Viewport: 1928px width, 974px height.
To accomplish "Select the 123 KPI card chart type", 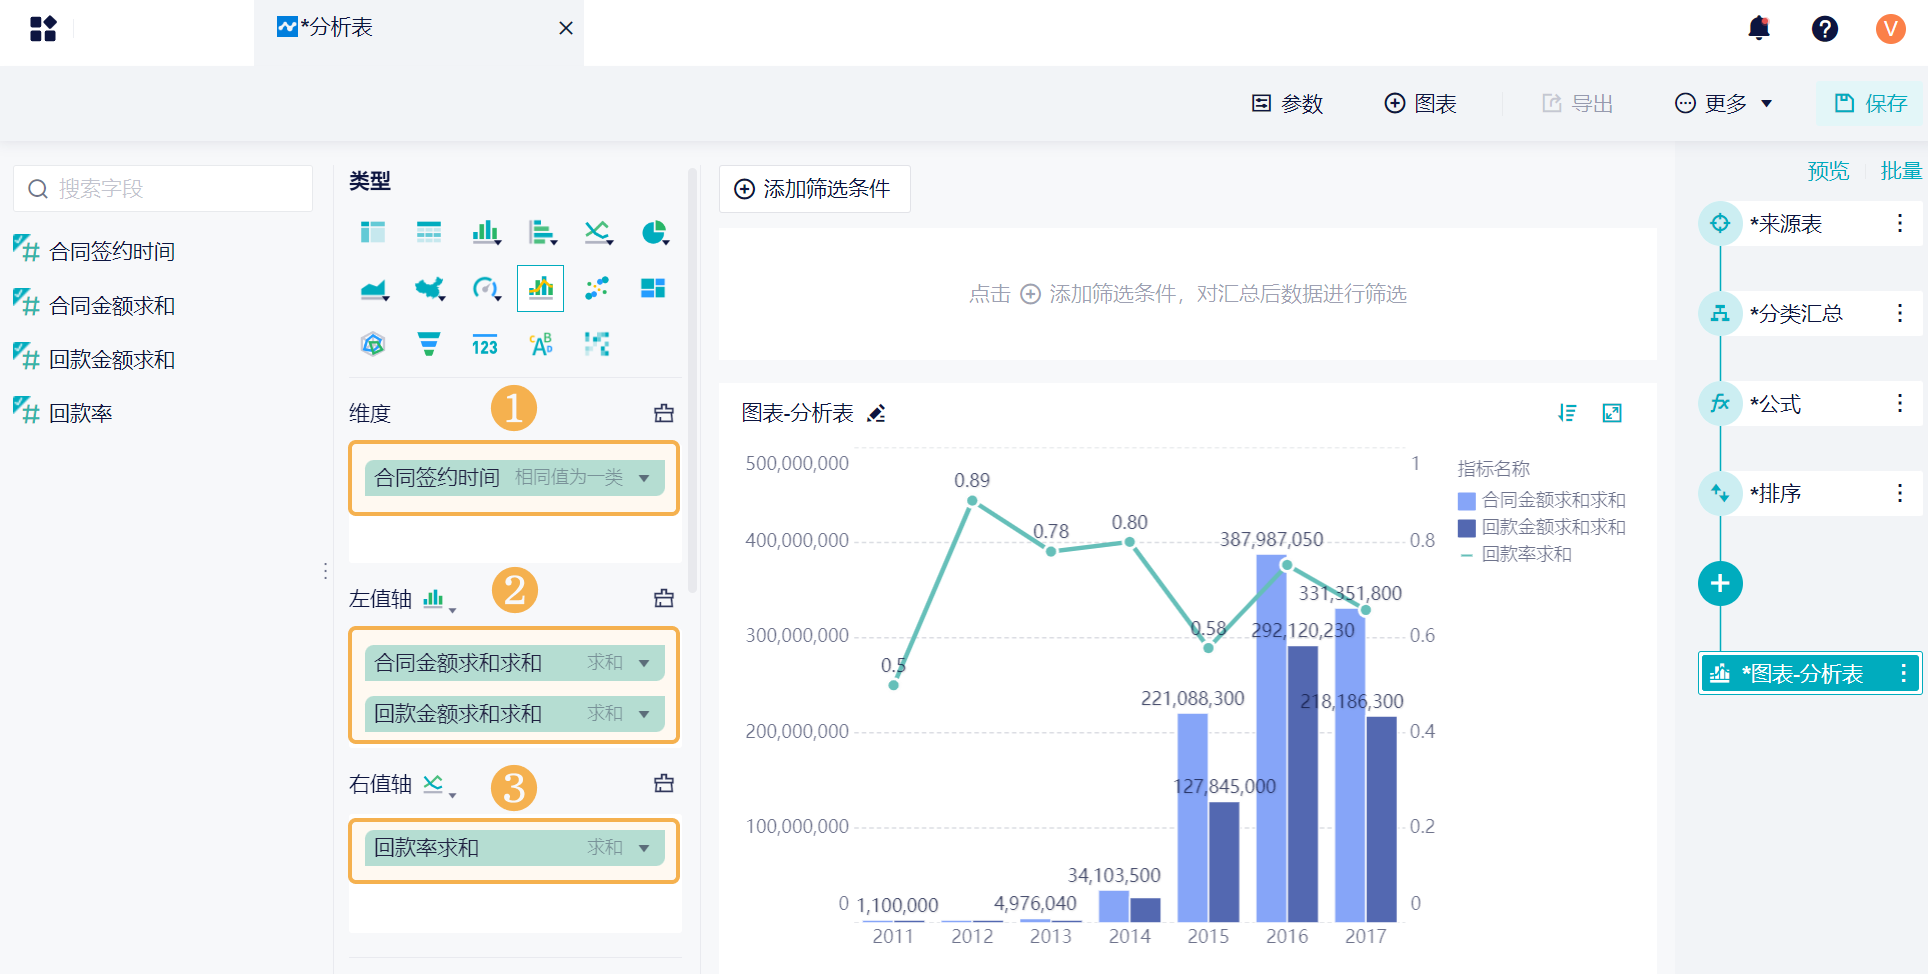I will (485, 345).
